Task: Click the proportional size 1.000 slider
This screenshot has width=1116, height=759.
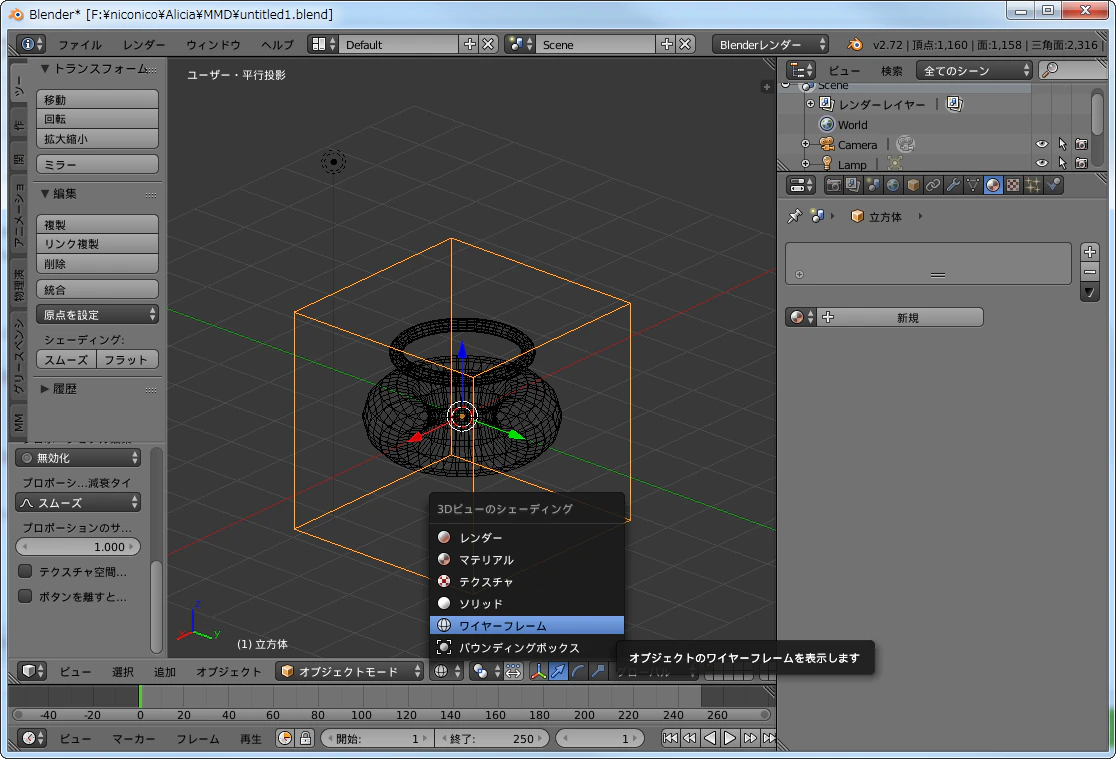Action: pyautogui.click(x=78, y=547)
